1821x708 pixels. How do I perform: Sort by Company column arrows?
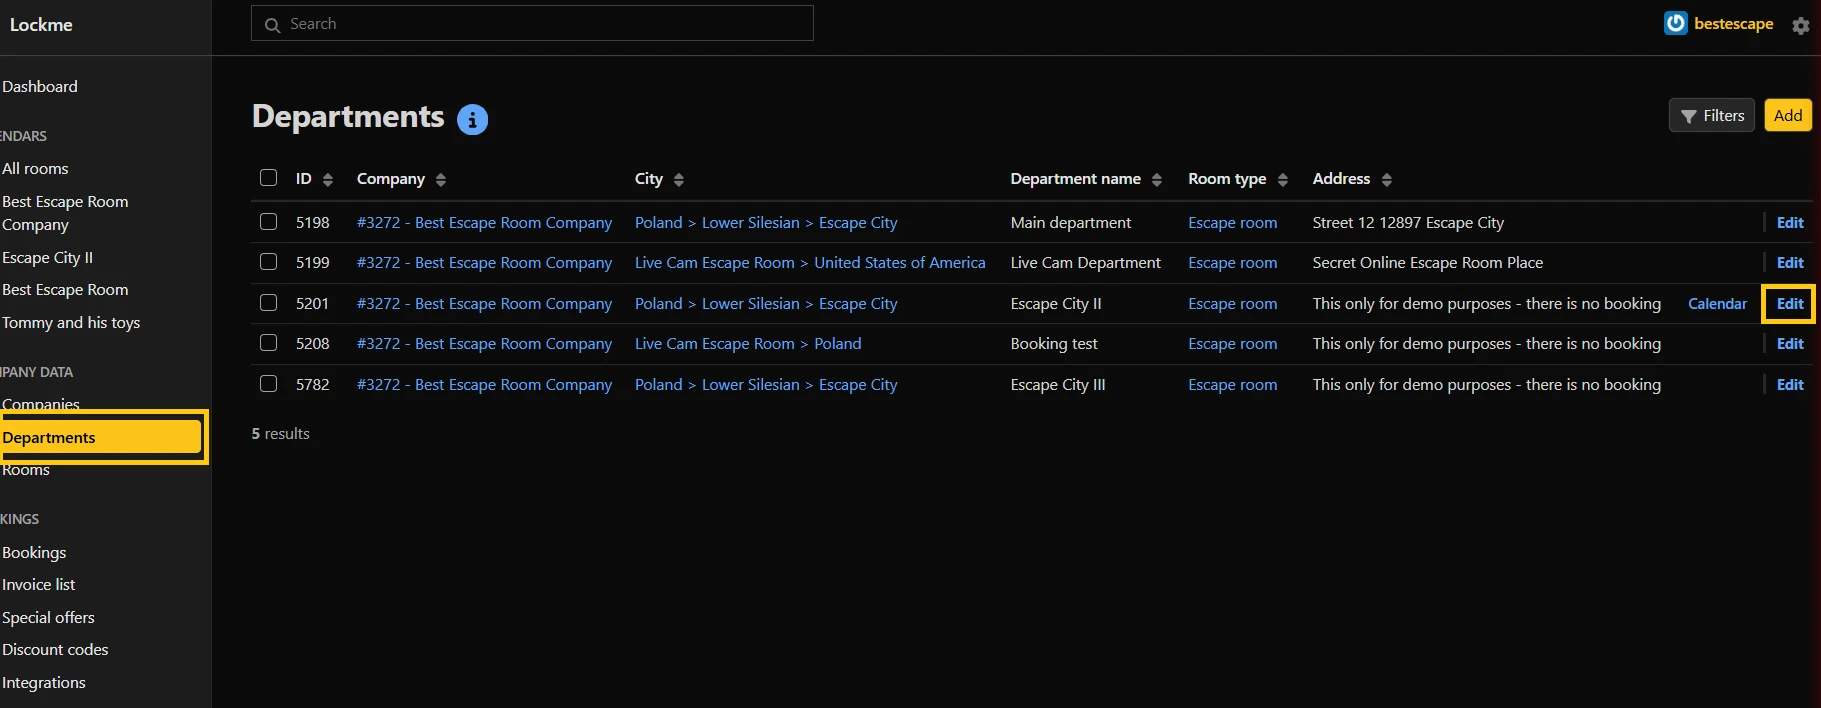(441, 180)
